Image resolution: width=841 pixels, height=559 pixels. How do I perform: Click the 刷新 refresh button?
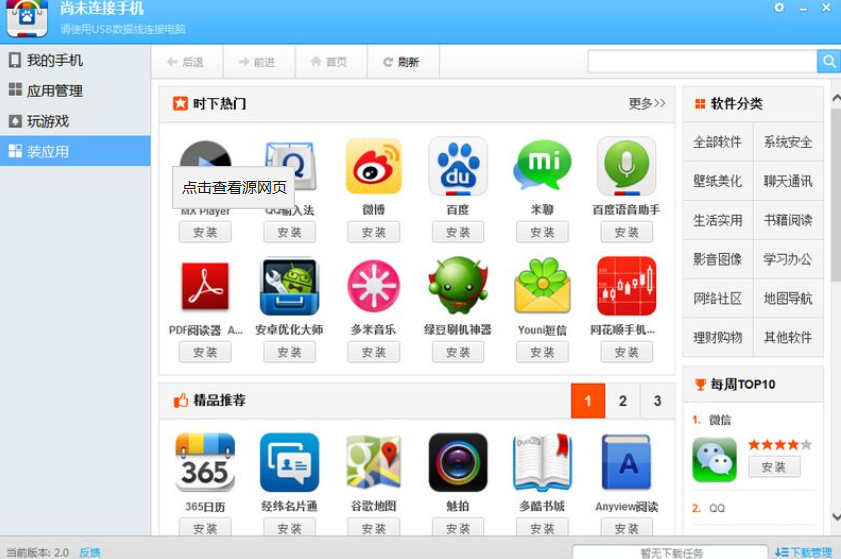403,62
